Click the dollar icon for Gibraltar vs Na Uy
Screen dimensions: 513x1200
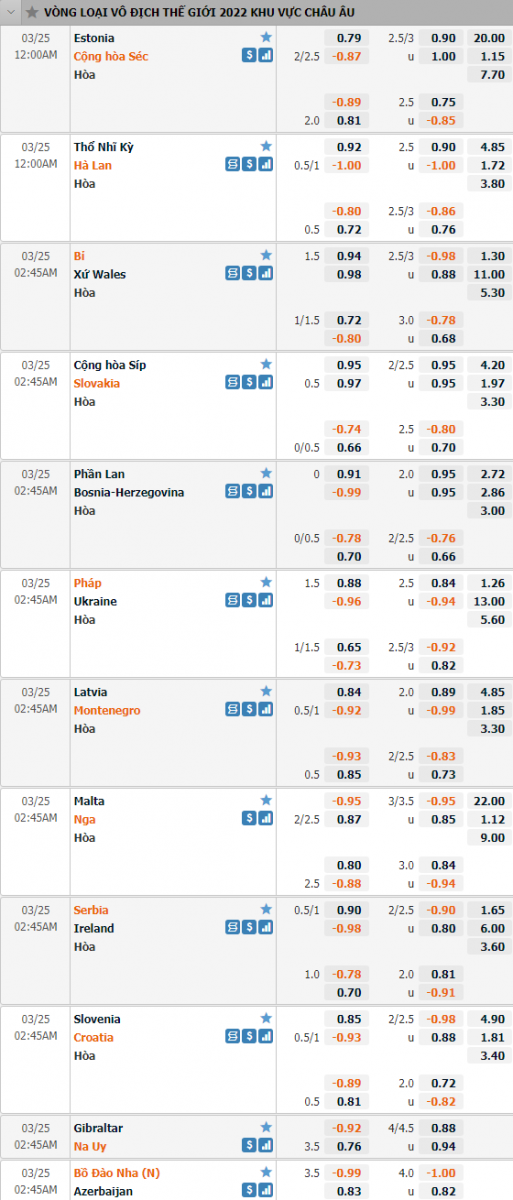tap(248, 1146)
